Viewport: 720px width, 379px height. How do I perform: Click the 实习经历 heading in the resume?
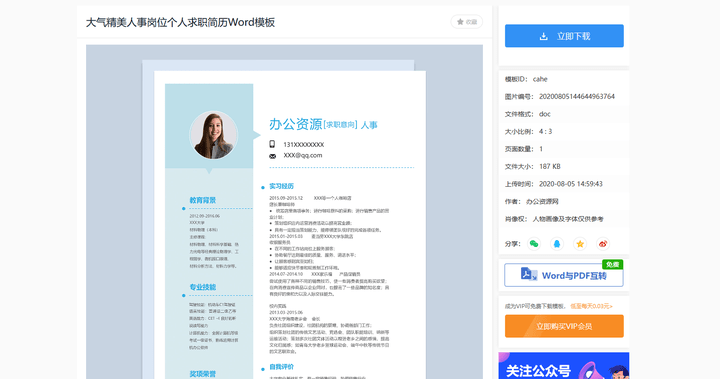click(281, 186)
